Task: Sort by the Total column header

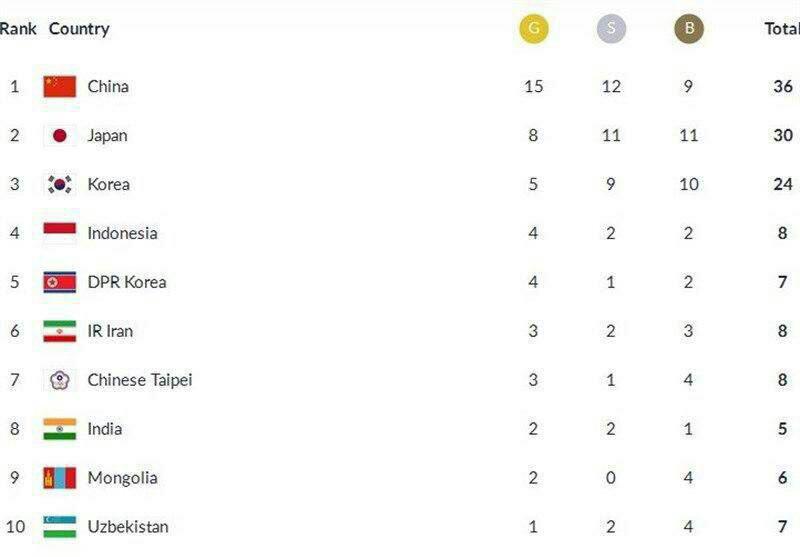Action: [782, 29]
